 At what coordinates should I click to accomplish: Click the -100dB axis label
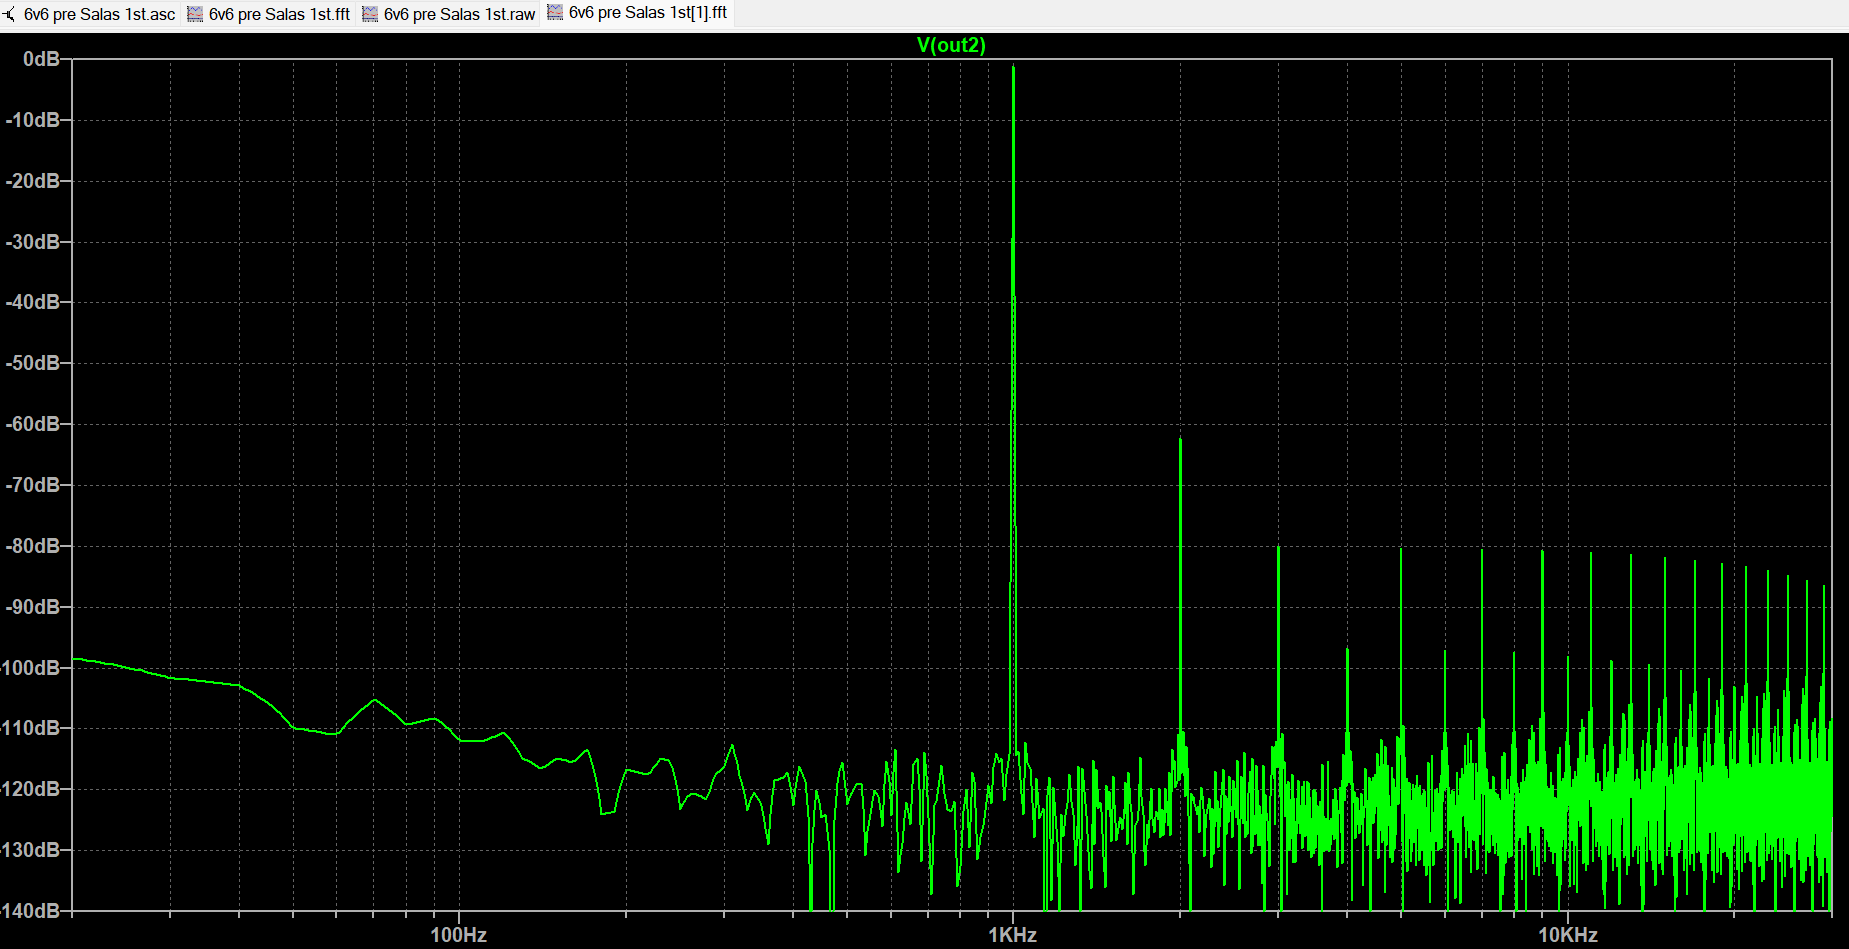coord(31,668)
